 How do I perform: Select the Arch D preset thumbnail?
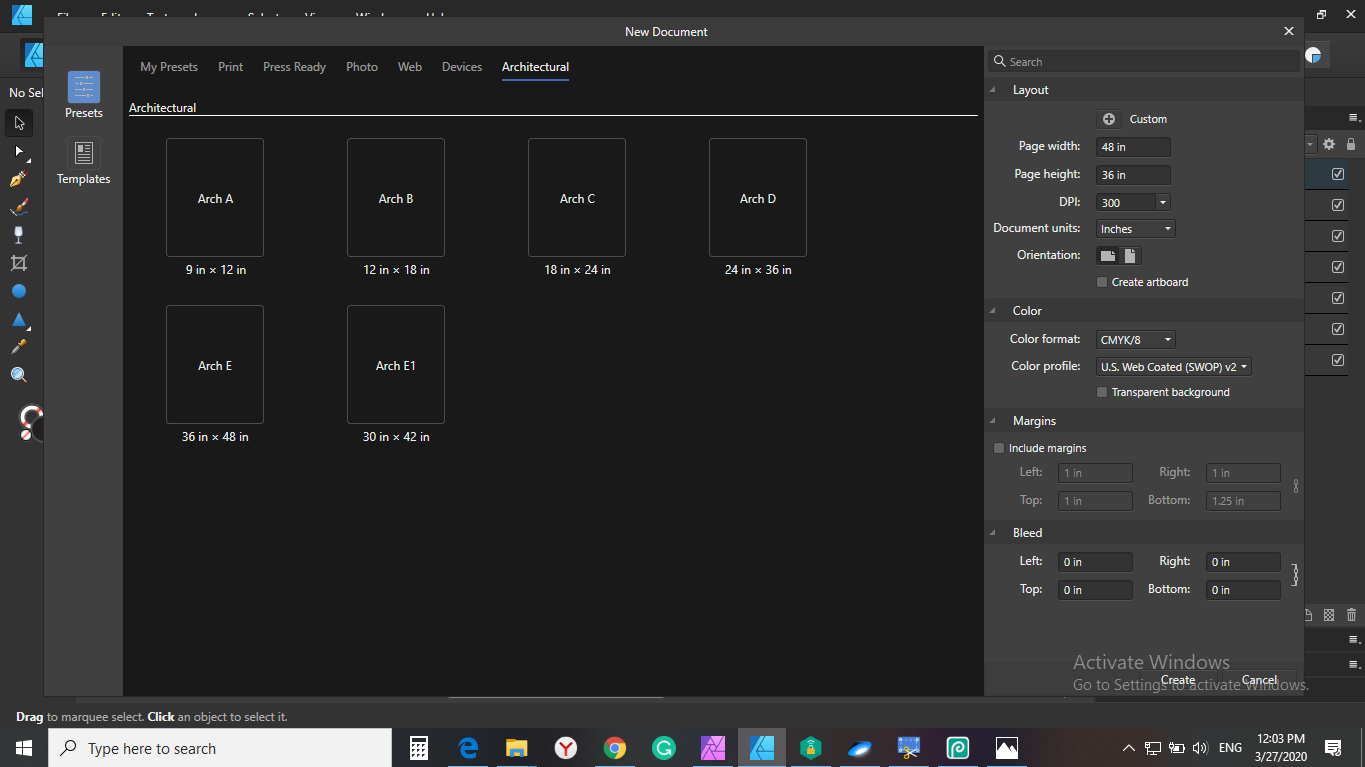758,198
